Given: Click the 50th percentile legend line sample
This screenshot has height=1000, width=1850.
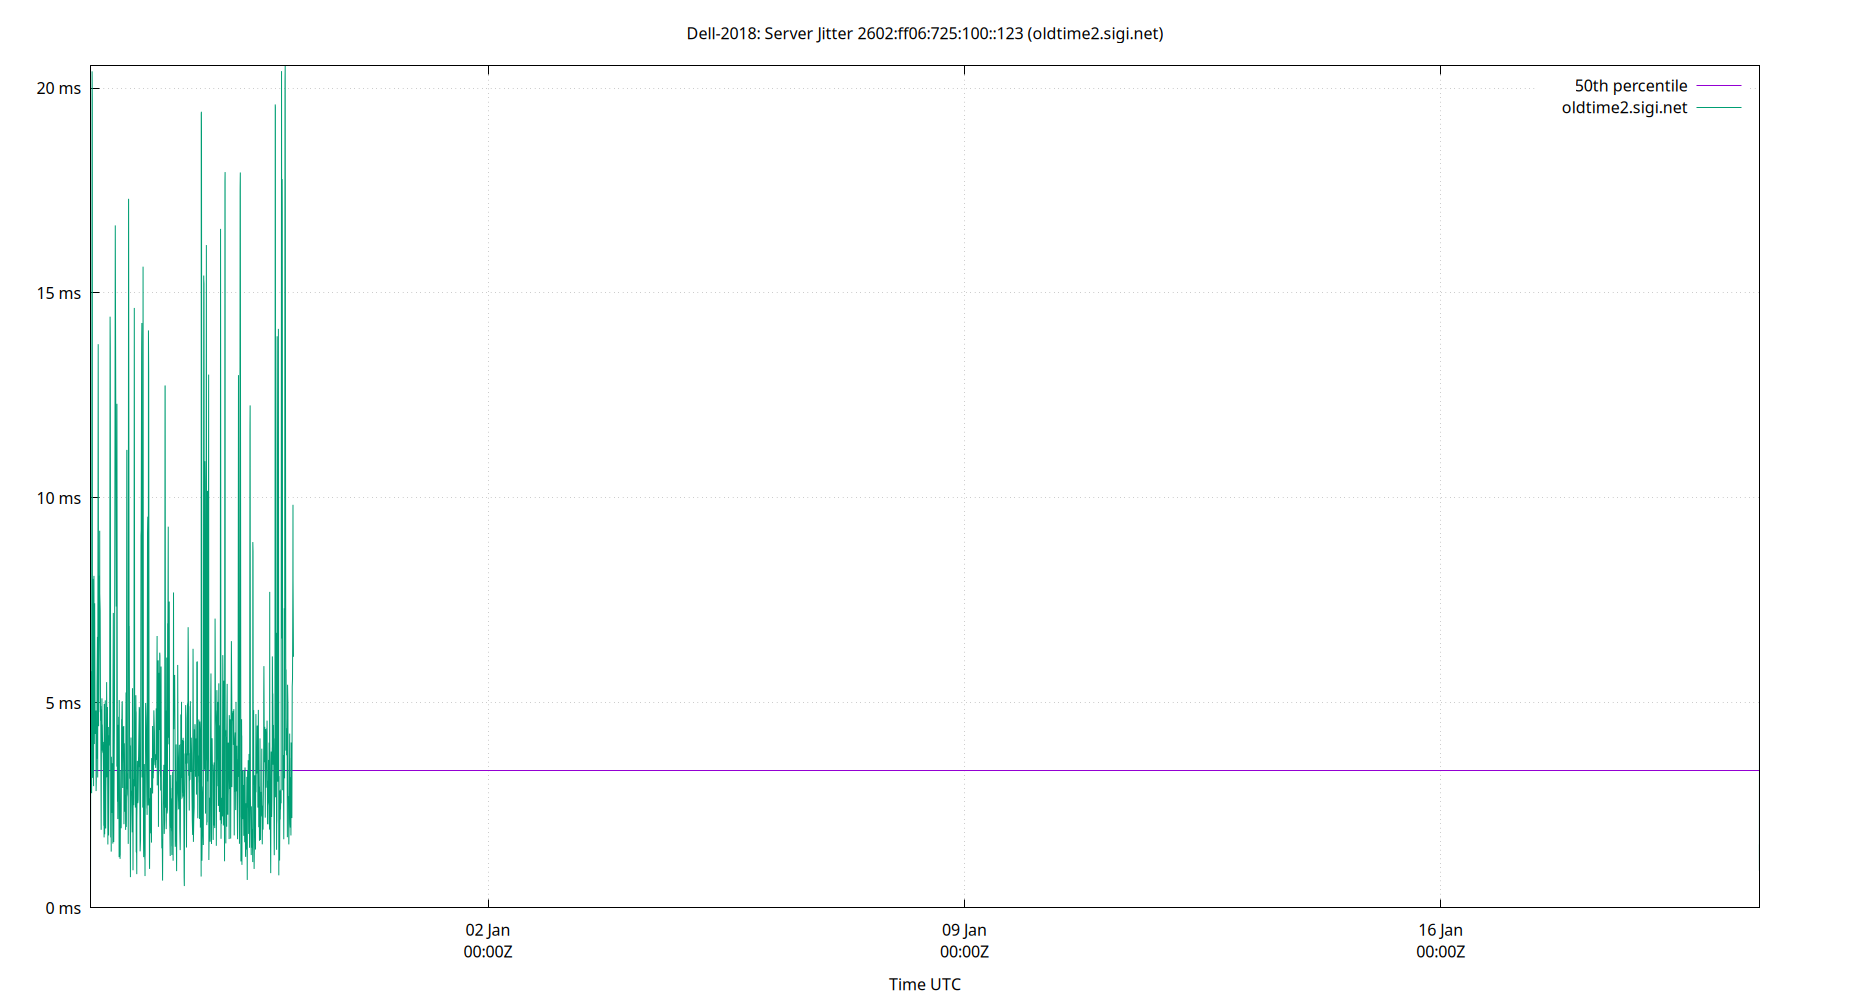Looking at the screenshot, I should click(1718, 85).
